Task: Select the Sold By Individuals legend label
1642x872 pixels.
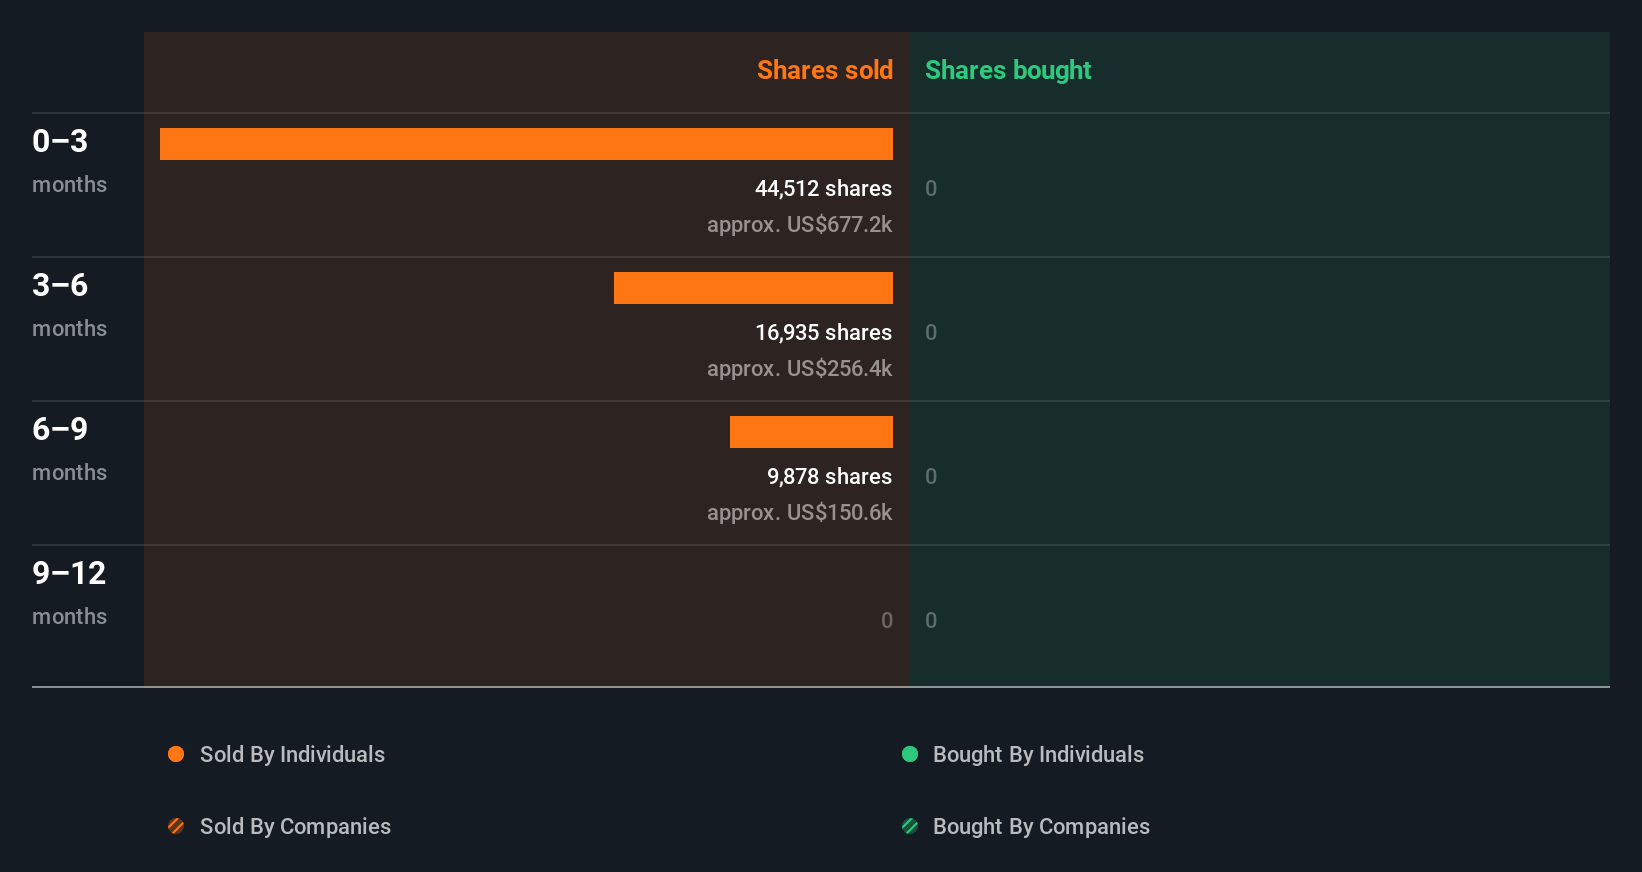Action: point(292,754)
